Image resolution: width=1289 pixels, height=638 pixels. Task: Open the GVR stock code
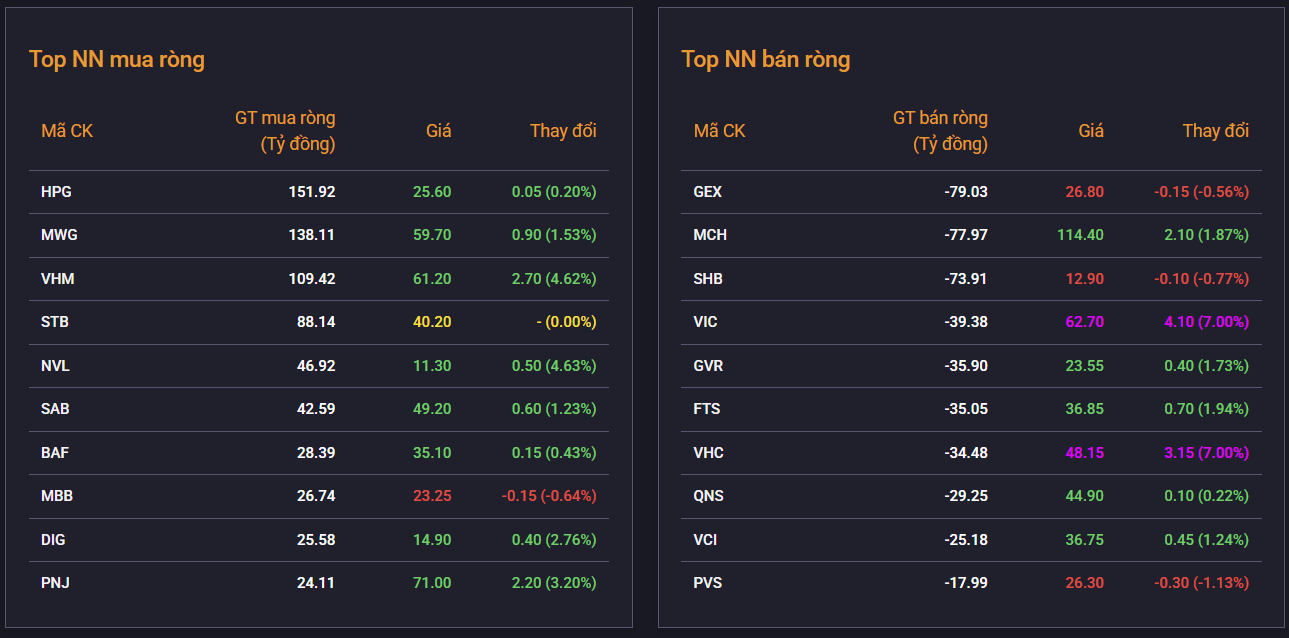tap(708, 366)
